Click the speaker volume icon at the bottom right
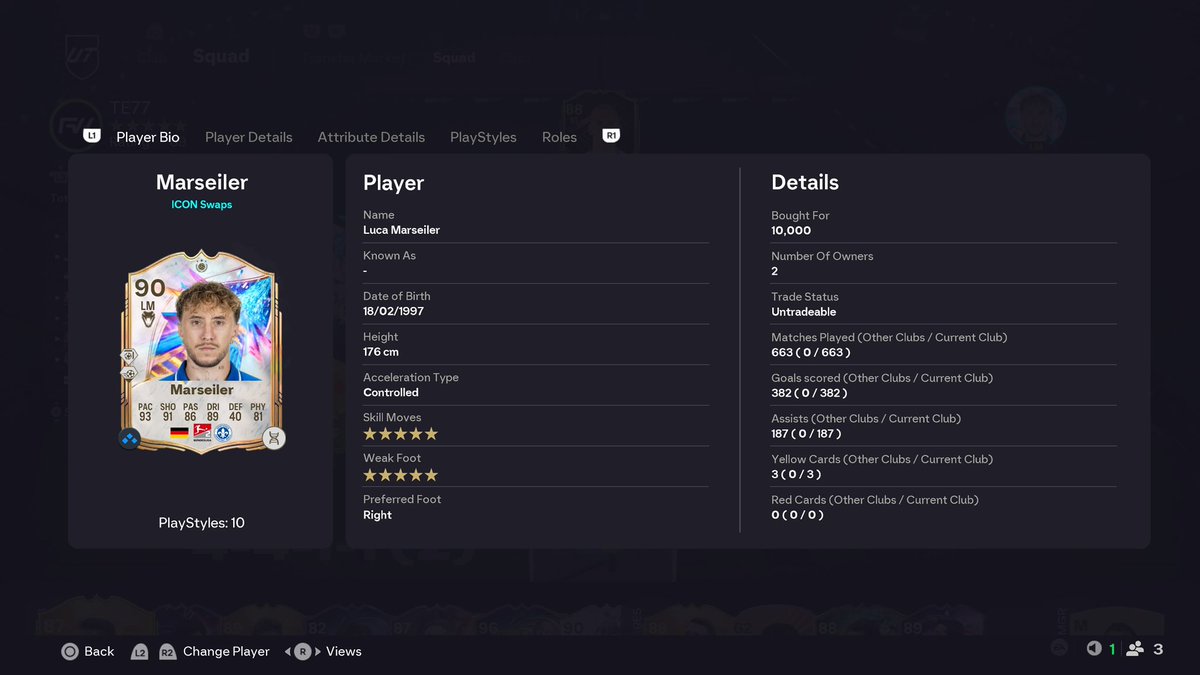The image size is (1200, 675). click(1094, 648)
